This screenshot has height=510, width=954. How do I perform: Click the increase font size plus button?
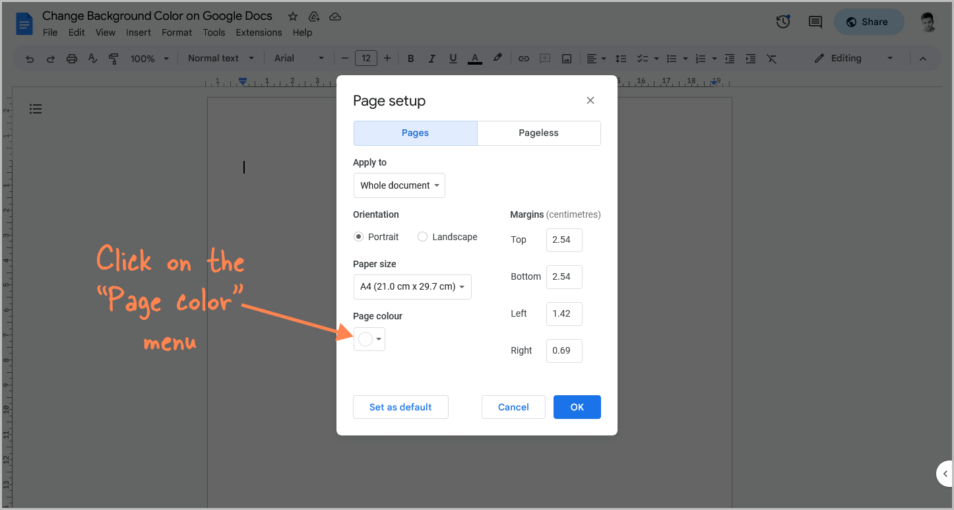[x=387, y=58]
